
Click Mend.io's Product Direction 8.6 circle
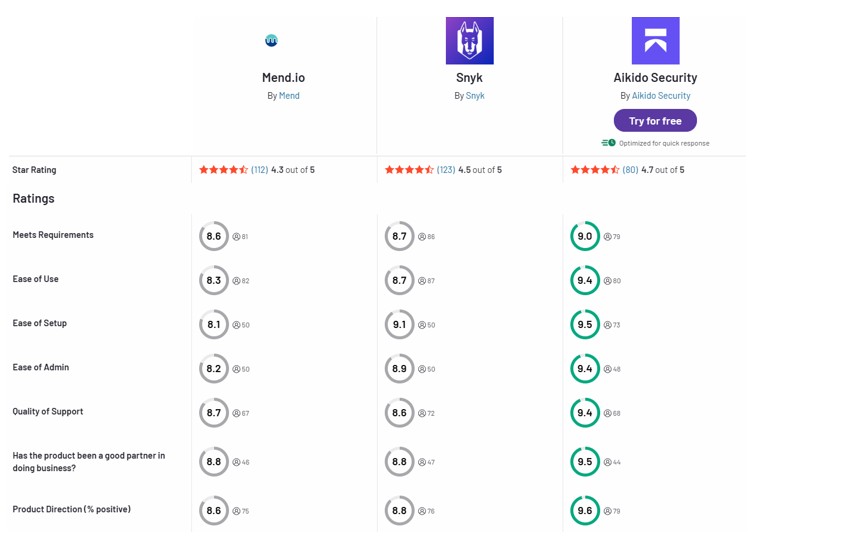pos(214,510)
